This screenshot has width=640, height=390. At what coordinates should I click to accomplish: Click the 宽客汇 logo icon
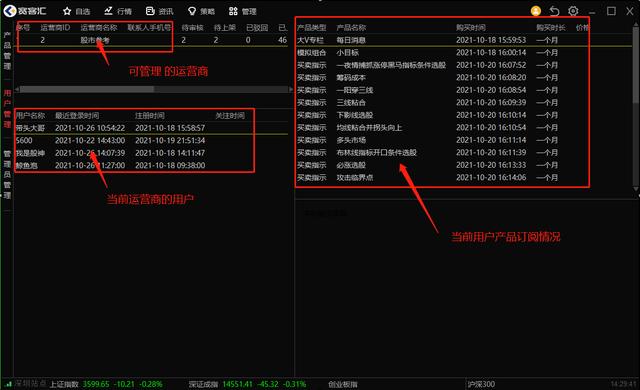(10, 11)
